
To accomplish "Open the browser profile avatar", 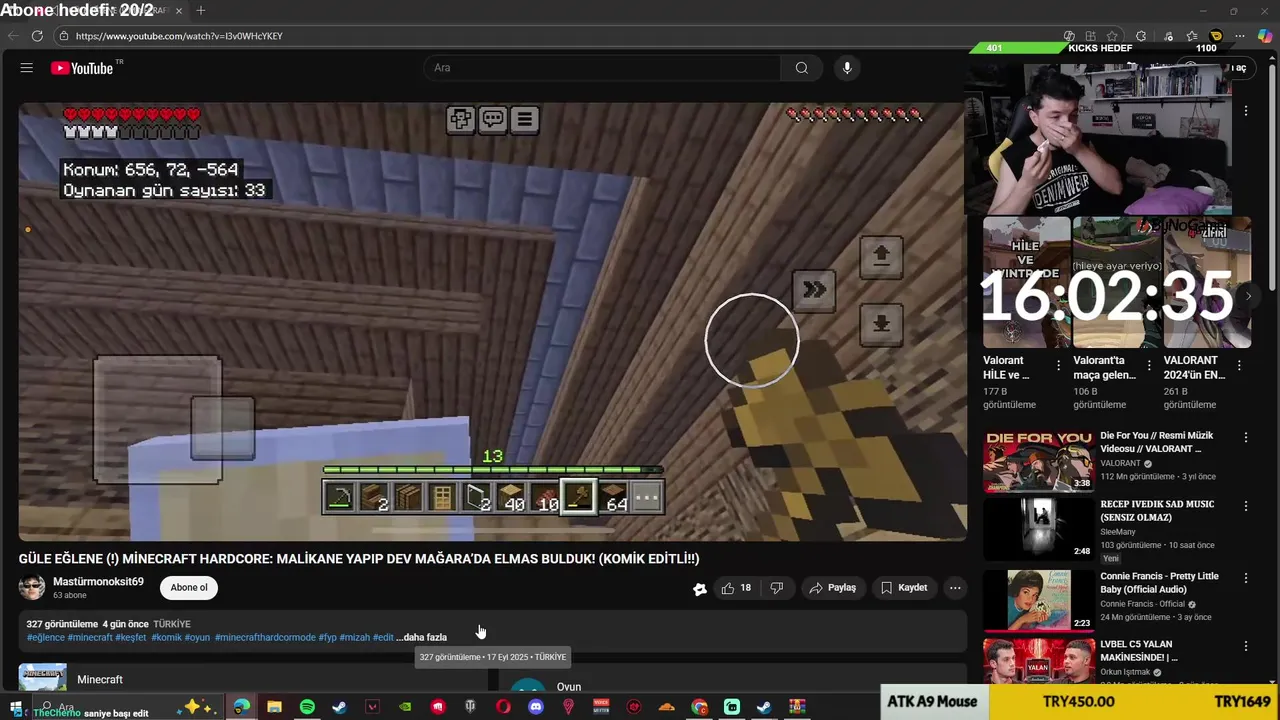I will [x=1216, y=36].
